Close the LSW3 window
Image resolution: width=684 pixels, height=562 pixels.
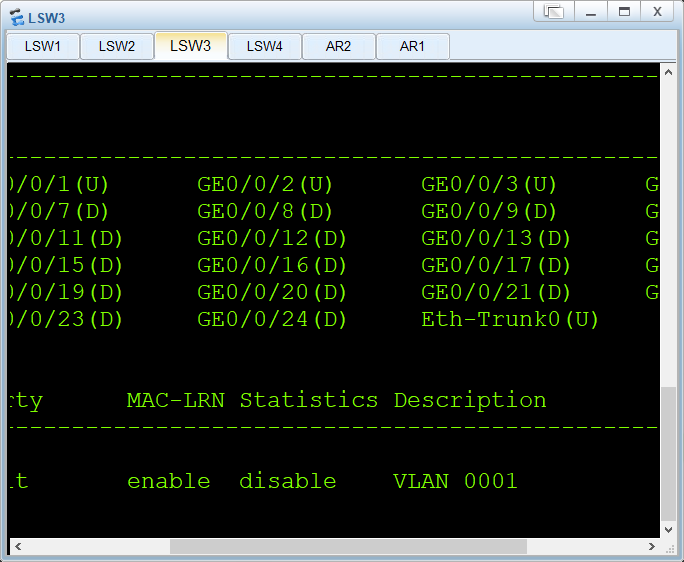[x=657, y=11]
